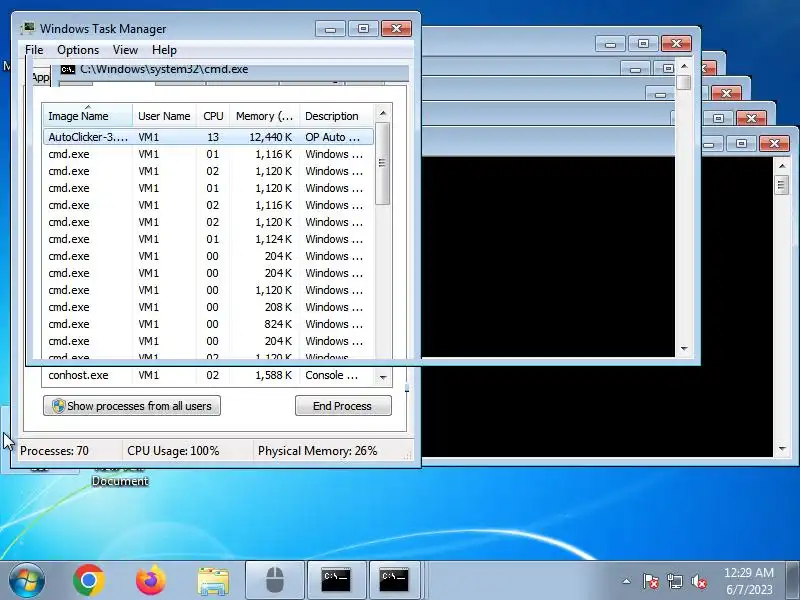Image resolution: width=800 pixels, height=600 pixels.
Task: Sort by the Memory column header
Action: coord(264,116)
